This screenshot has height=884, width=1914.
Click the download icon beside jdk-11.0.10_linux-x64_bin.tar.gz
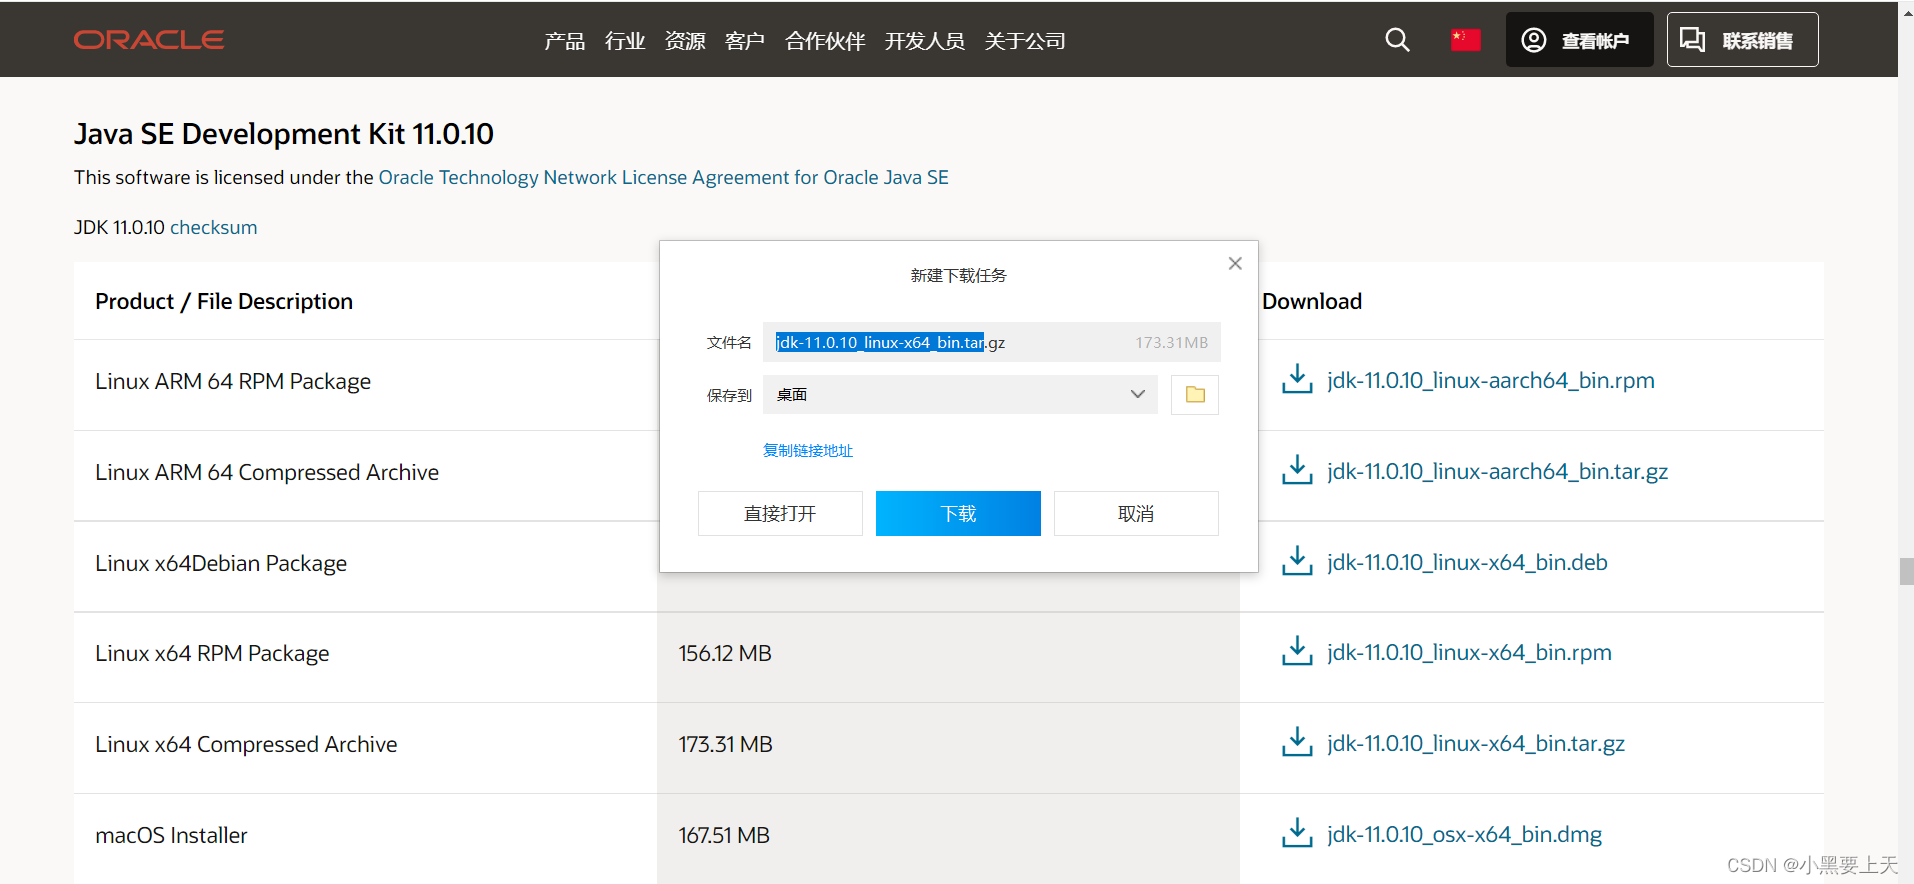(1297, 743)
